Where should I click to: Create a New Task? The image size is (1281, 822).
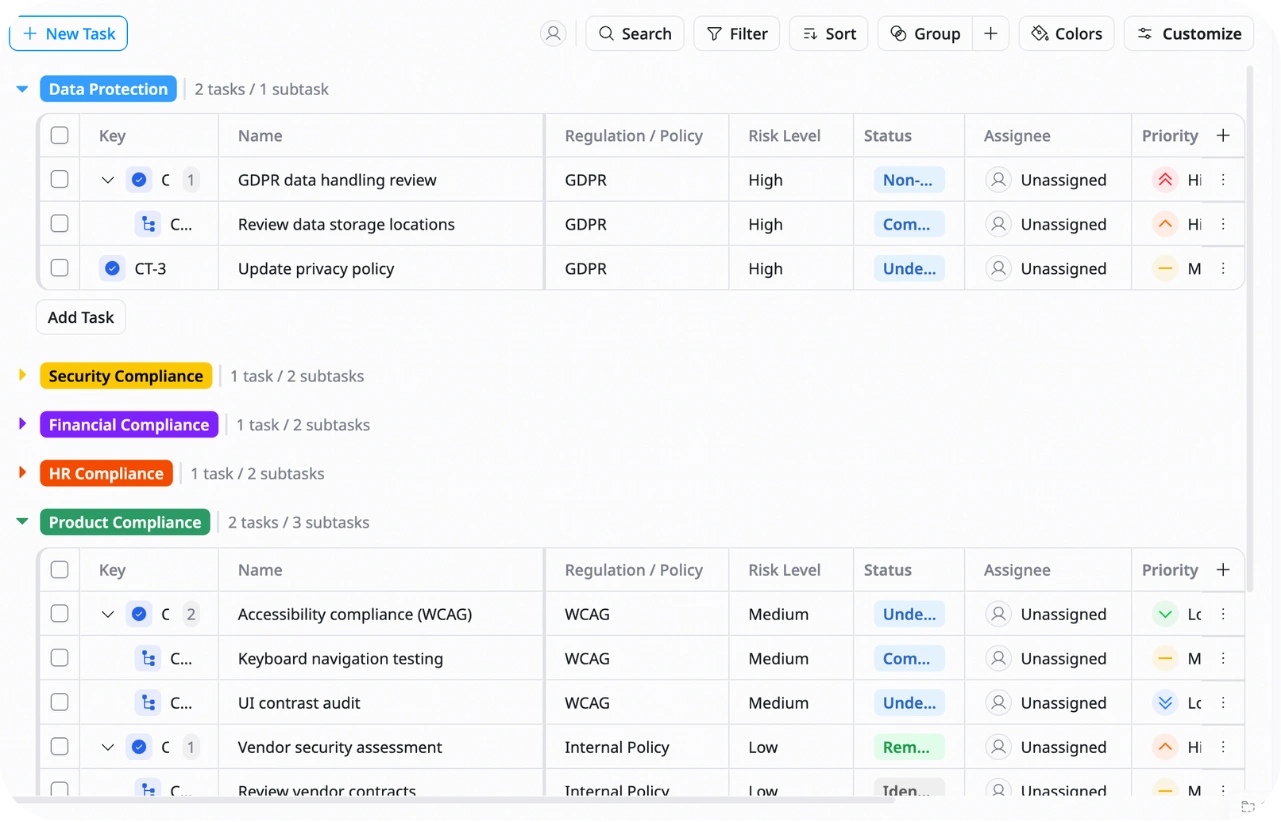click(68, 33)
